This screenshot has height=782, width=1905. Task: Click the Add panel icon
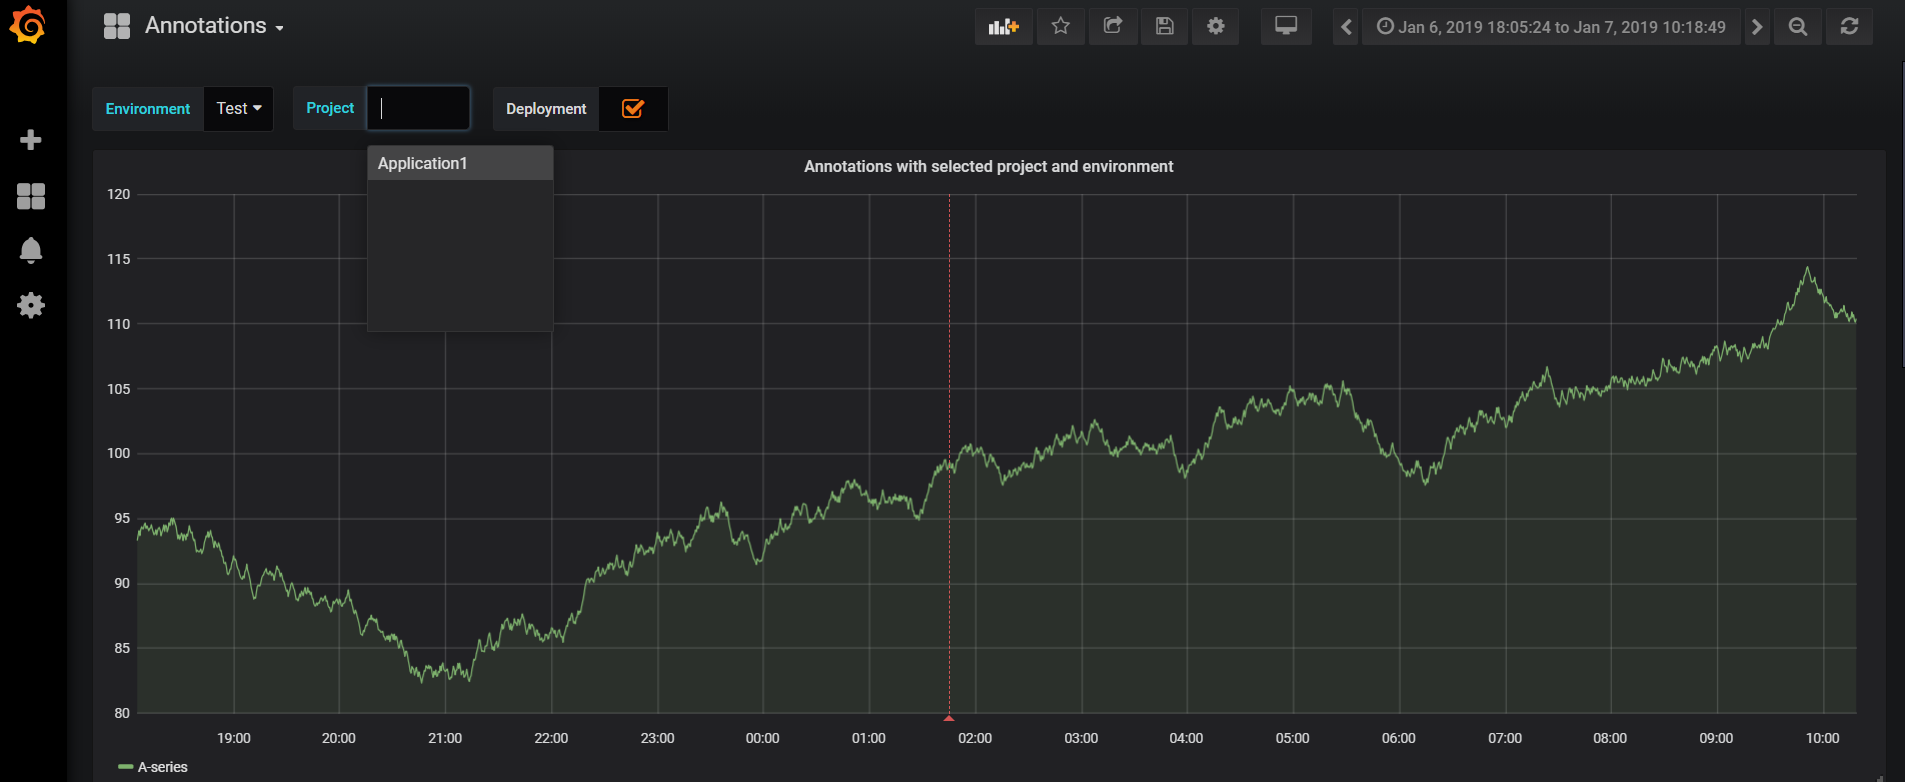coord(1003,27)
